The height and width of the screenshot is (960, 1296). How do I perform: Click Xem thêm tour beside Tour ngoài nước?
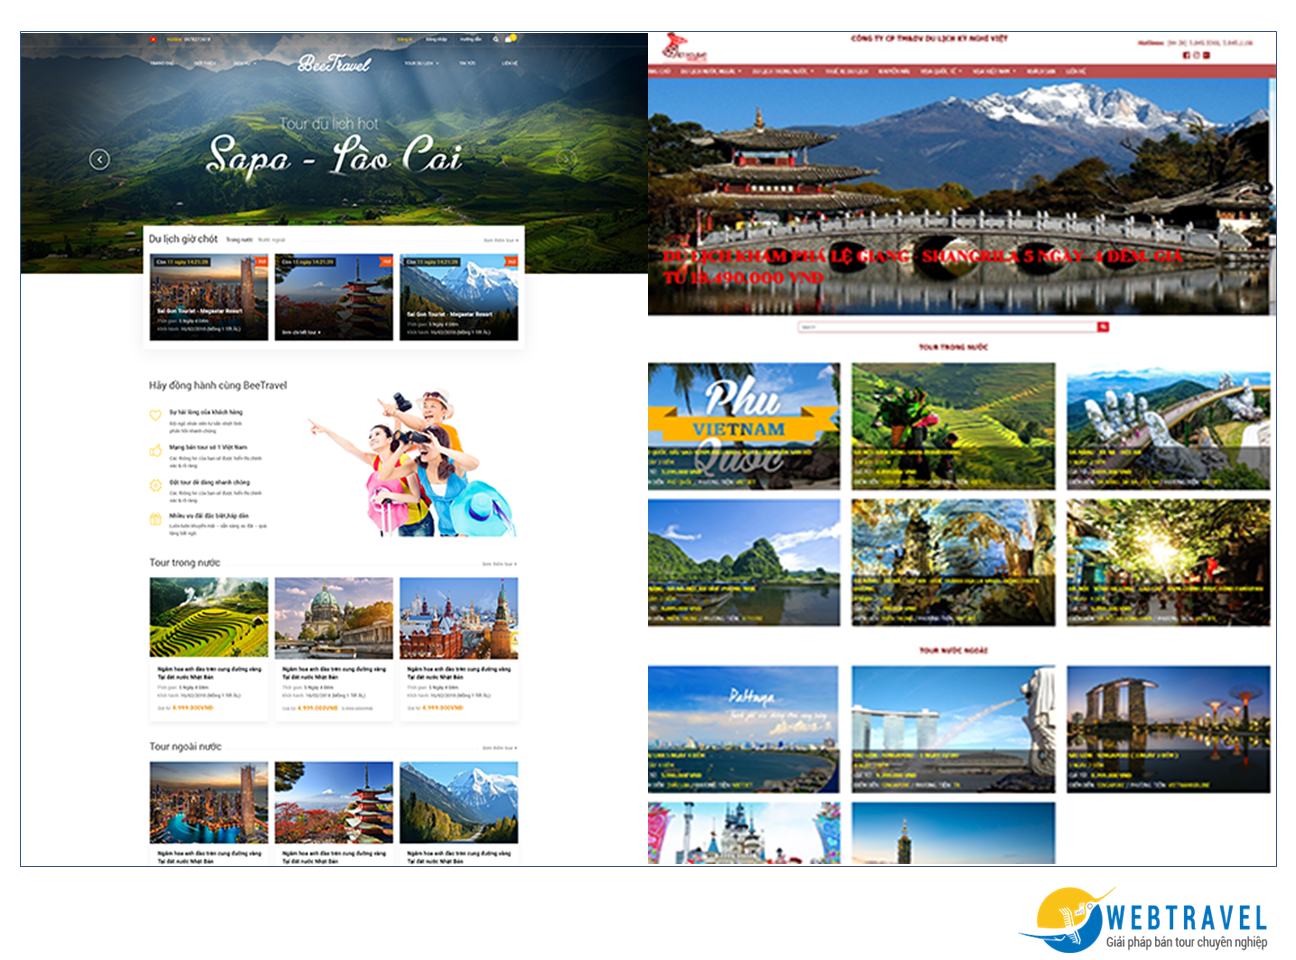(x=501, y=748)
